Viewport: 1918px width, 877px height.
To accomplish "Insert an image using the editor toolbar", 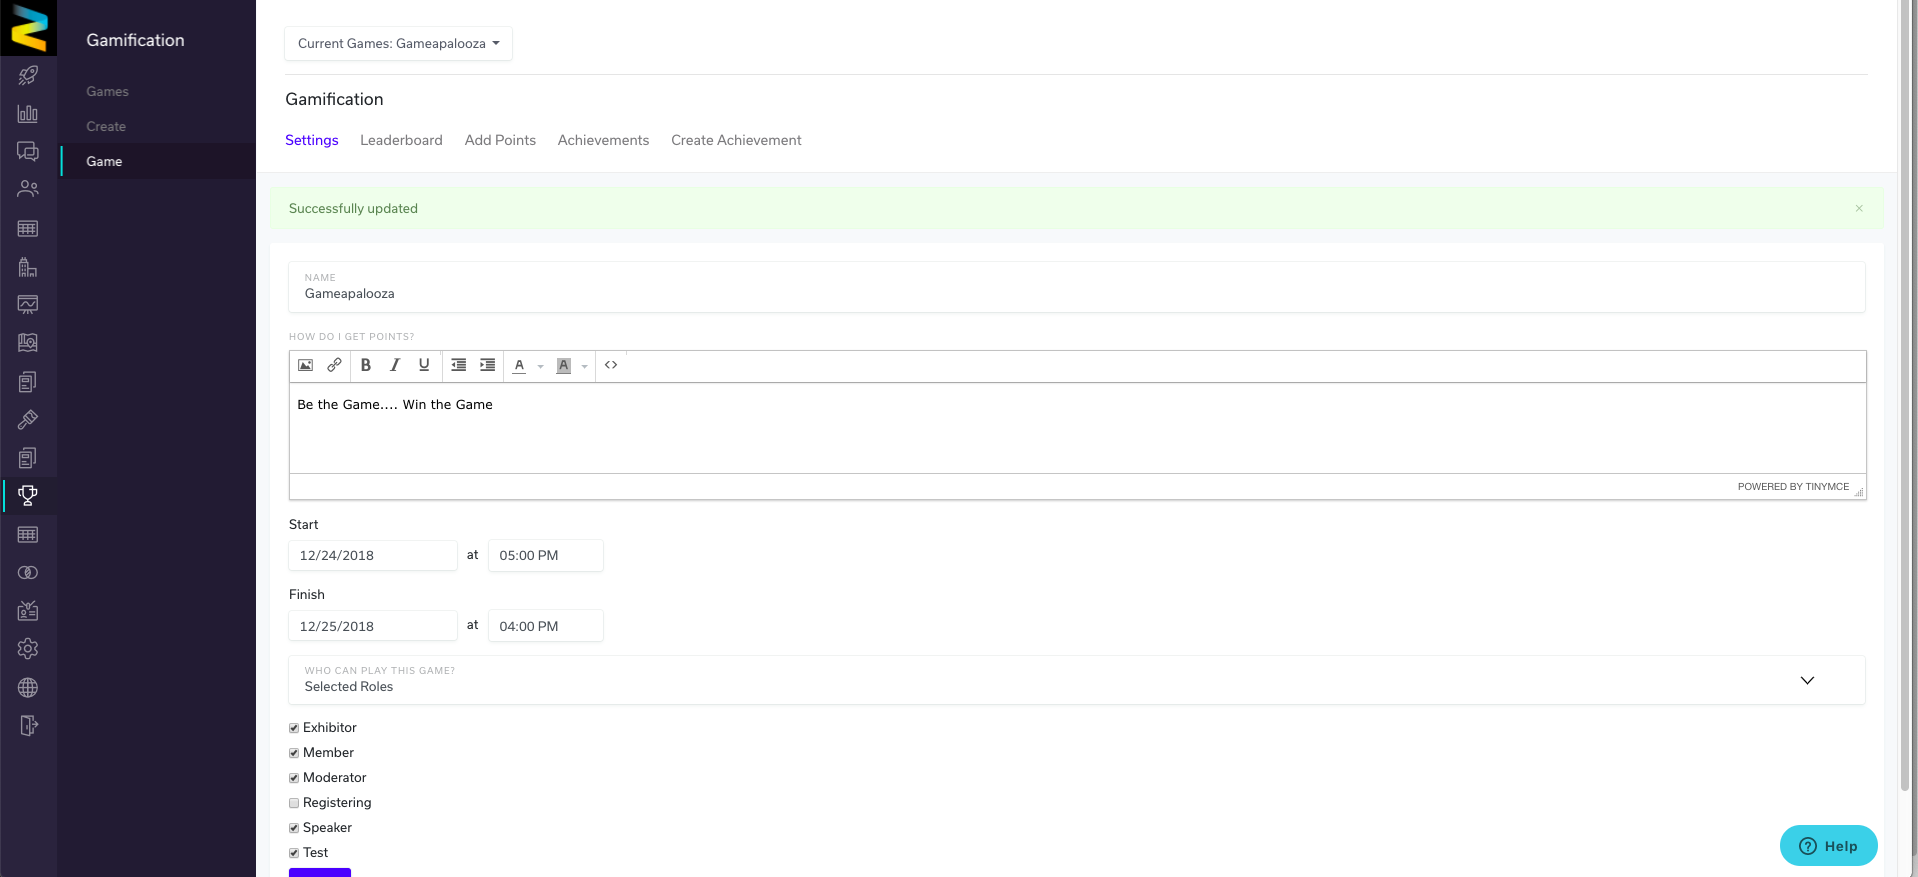I will click(306, 365).
